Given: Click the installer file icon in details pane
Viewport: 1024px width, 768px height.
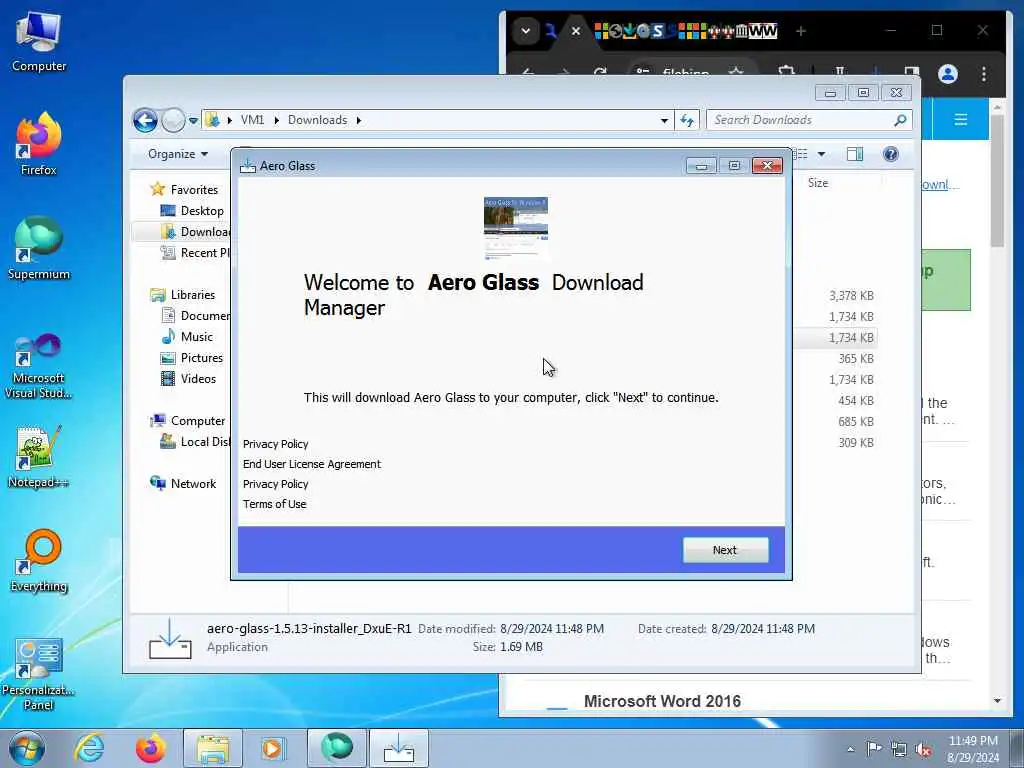Looking at the screenshot, I should (x=170, y=638).
